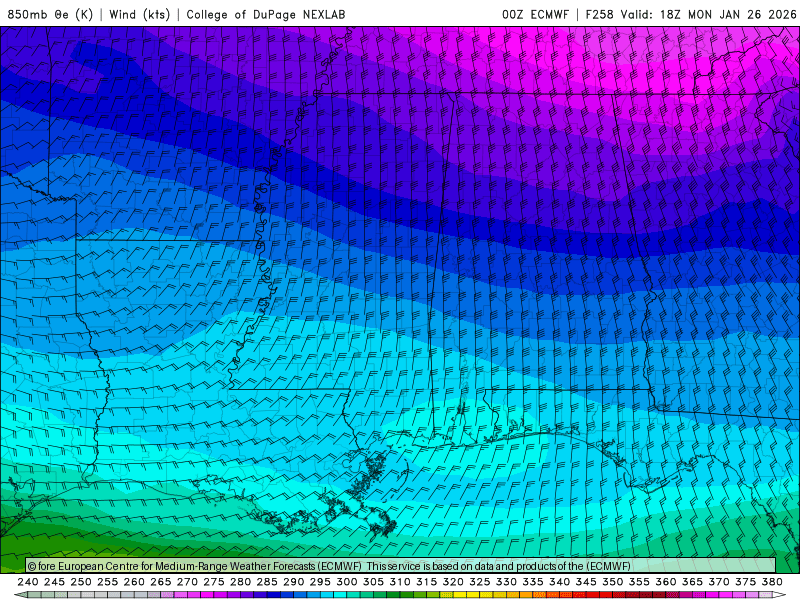Click the yellow segment of the legend color bar

[x=460, y=595]
